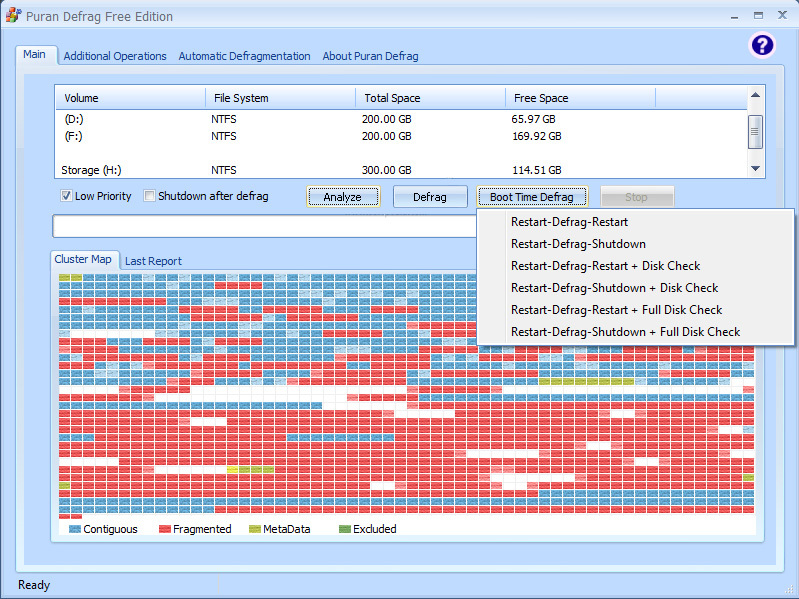This screenshot has height=599, width=799.
Task: Click the volume list scroll down arrow
Action: [756, 169]
